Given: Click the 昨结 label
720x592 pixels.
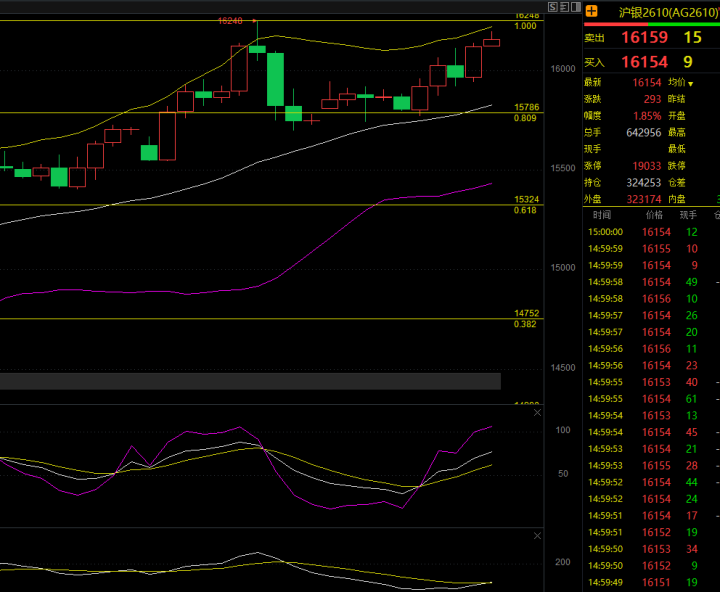Looking at the screenshot, I should pyautogui.click(x=676, y=99).
